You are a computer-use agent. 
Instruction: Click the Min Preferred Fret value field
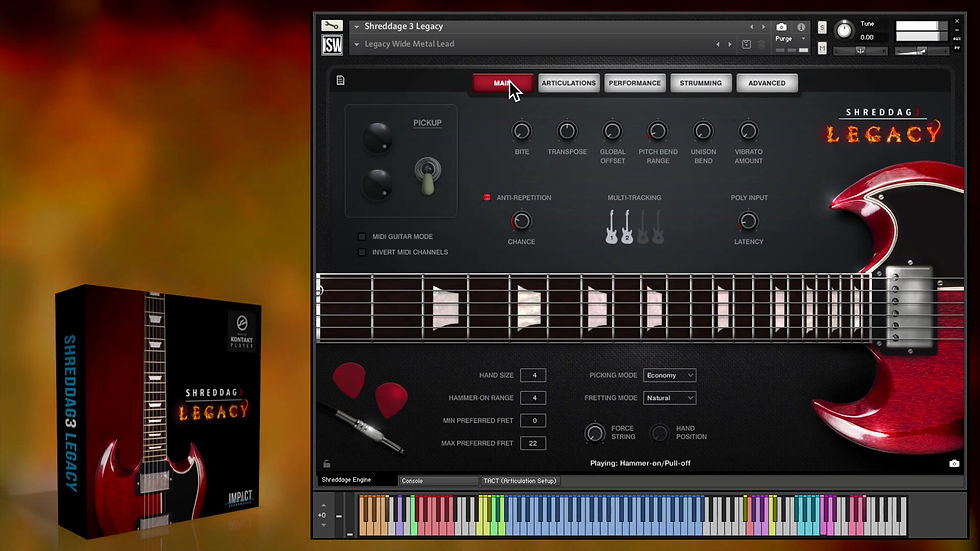[x=533, y=420]
